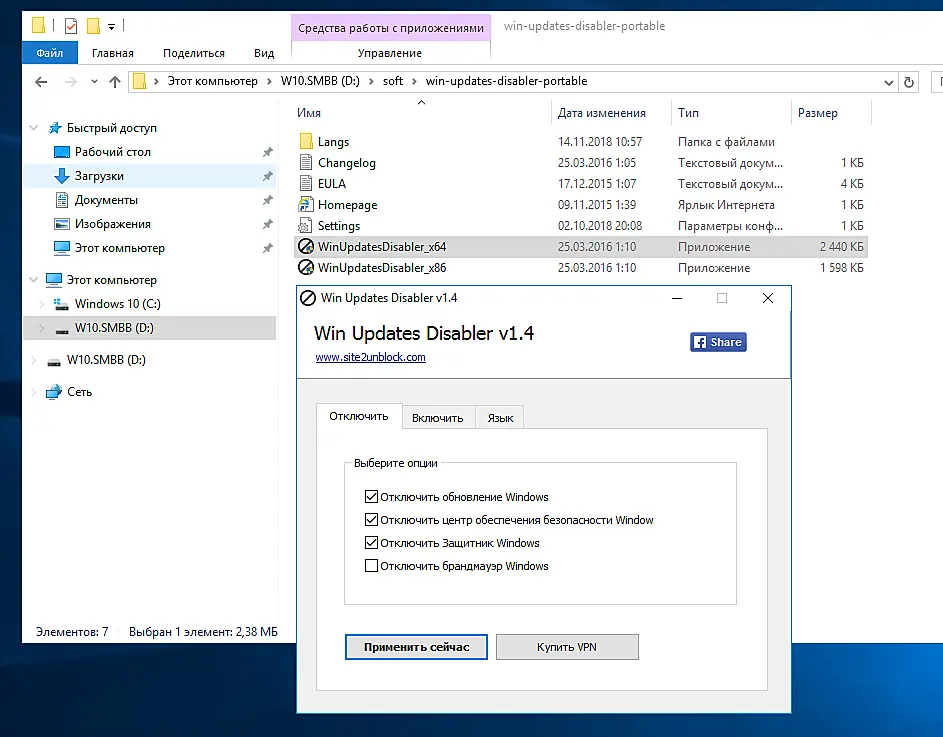Enable Отключить брандмауэр Windows checkbox

click(x=371, y=566)
